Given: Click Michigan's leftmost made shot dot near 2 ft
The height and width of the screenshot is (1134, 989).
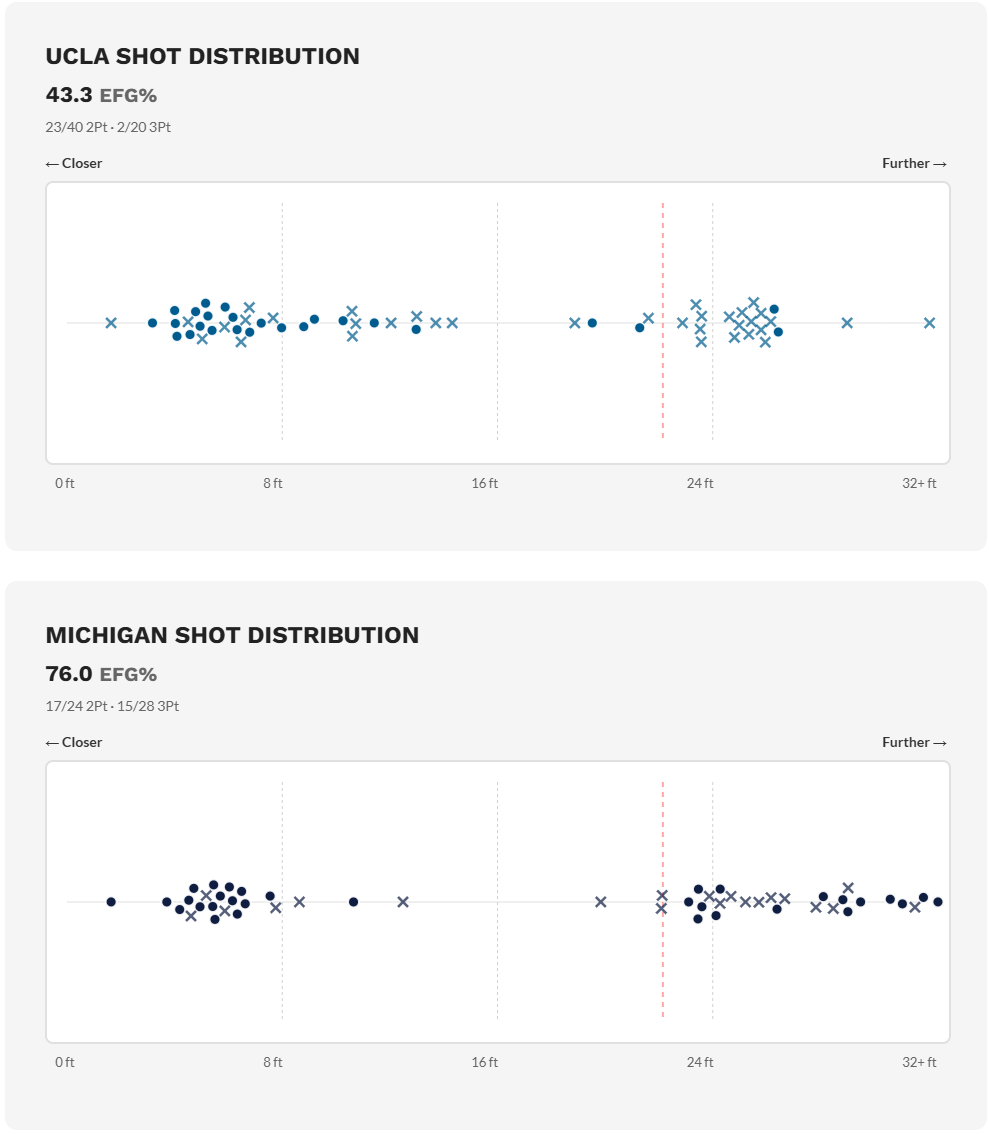Looking at the screenshot, I should tap(111, 902).
